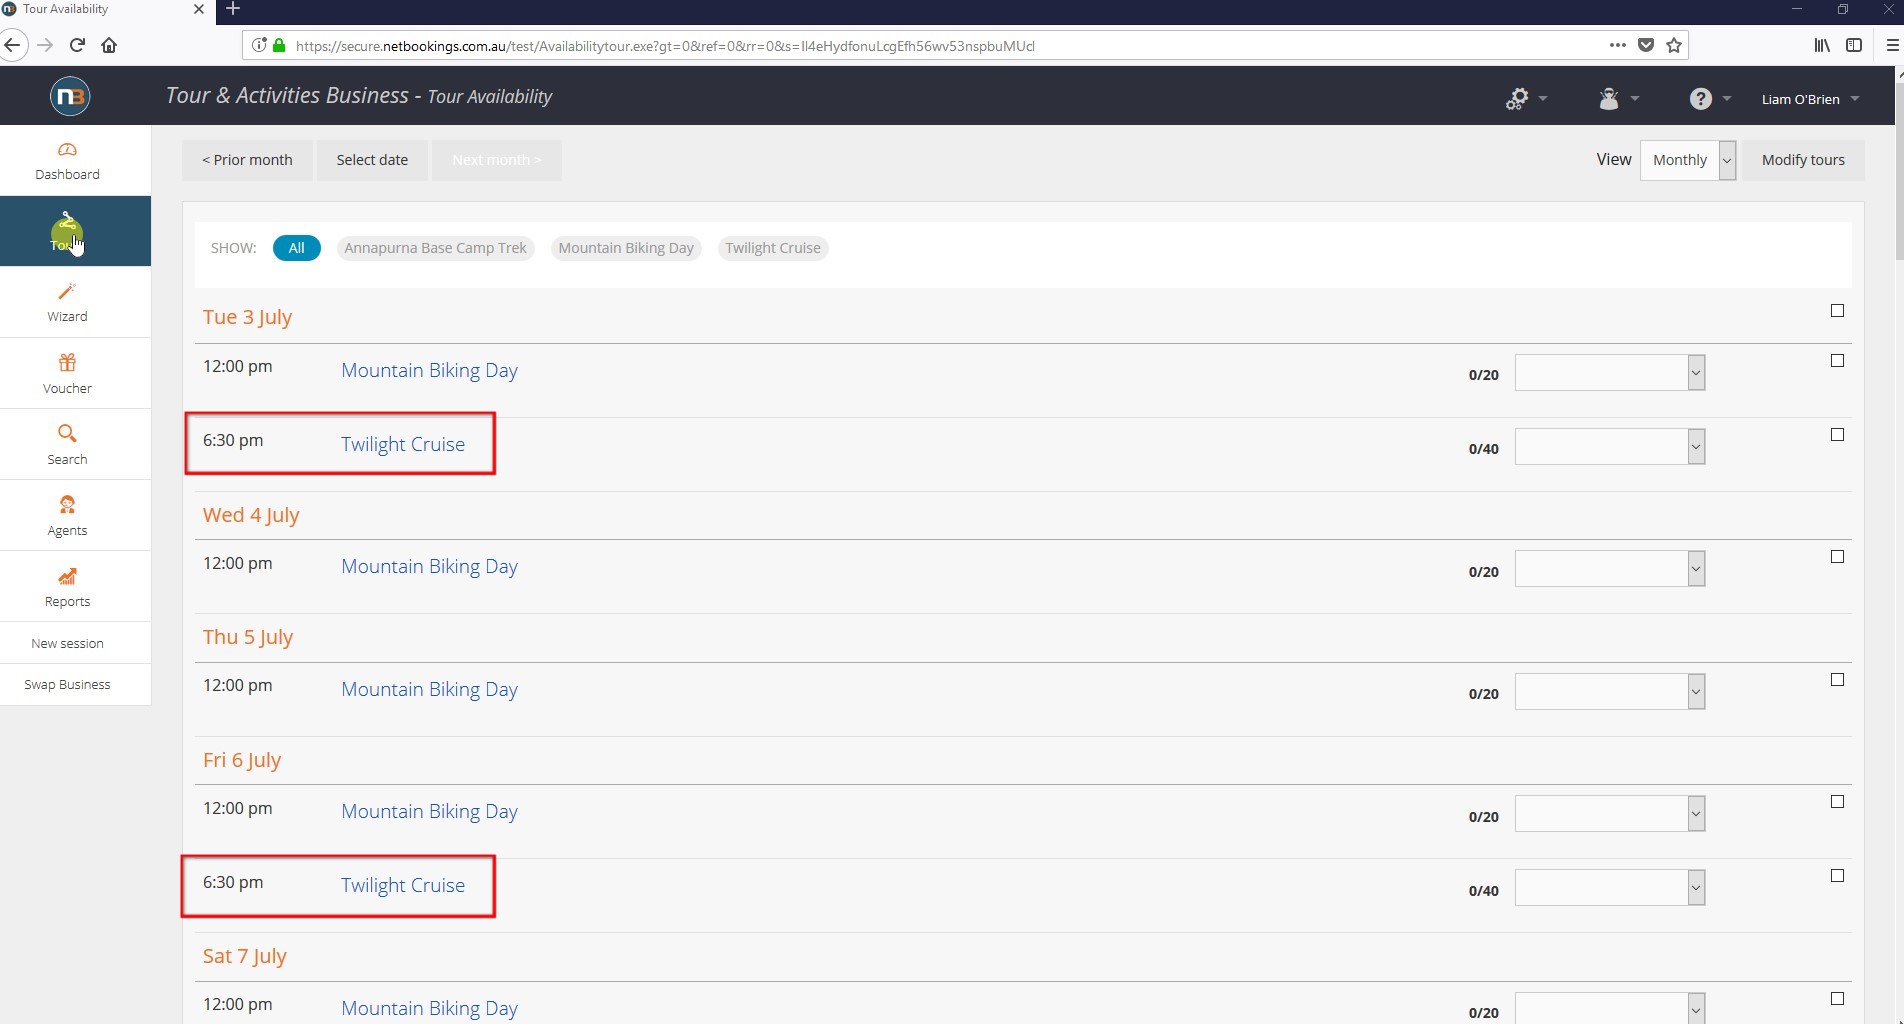Go to browser home page
The height and width of the screenshot is (1024, 1904).
(109, 45)
